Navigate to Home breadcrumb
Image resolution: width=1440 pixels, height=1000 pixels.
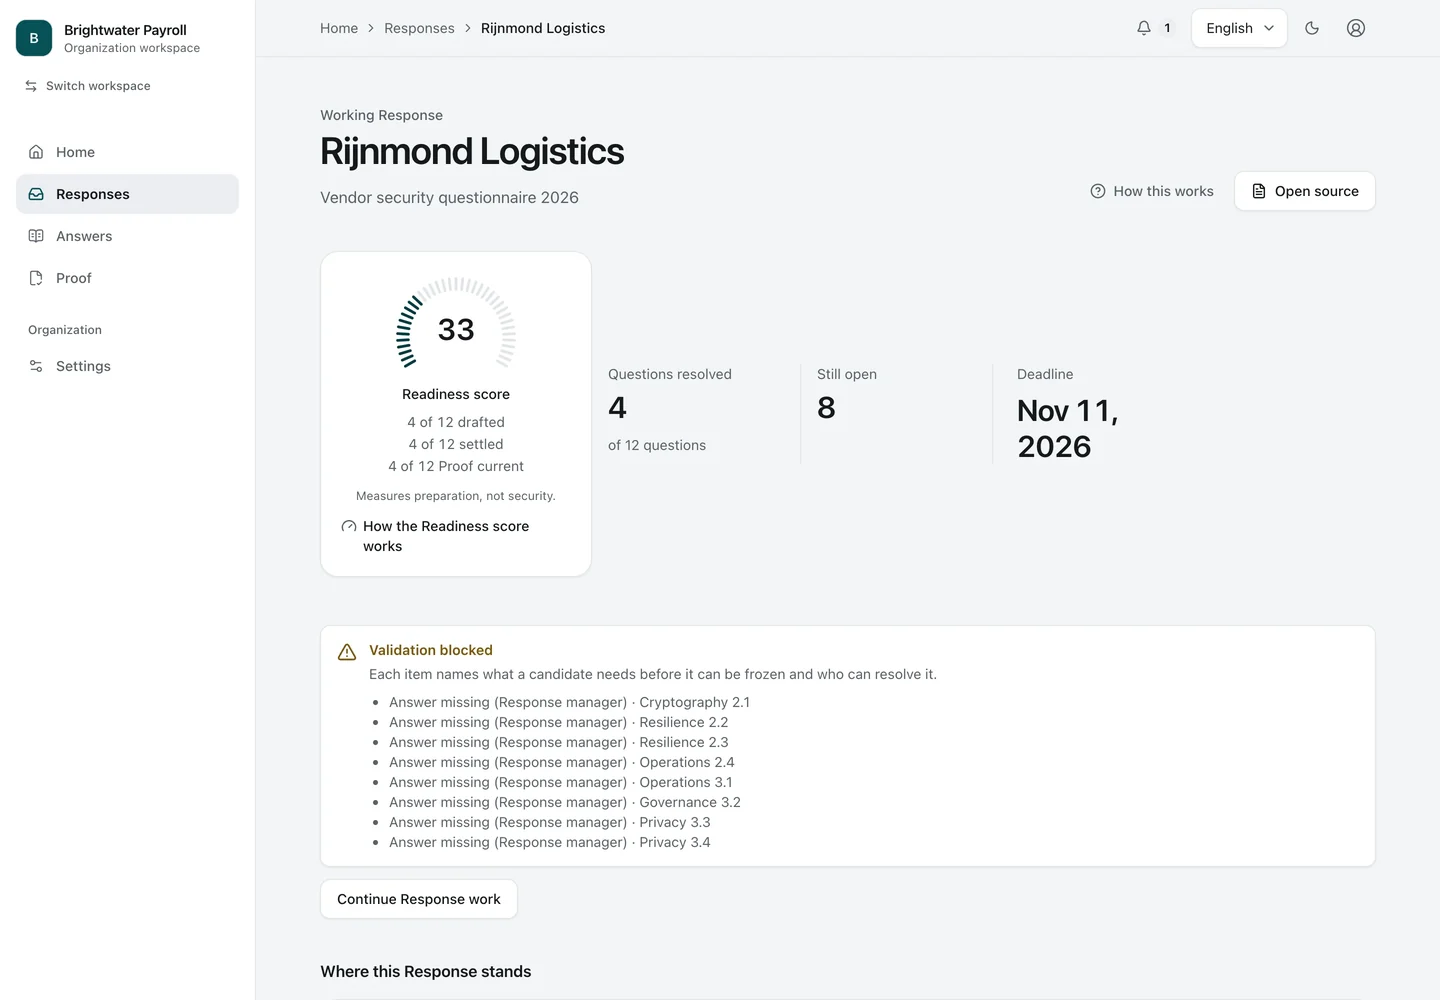[x=339, y=28]
